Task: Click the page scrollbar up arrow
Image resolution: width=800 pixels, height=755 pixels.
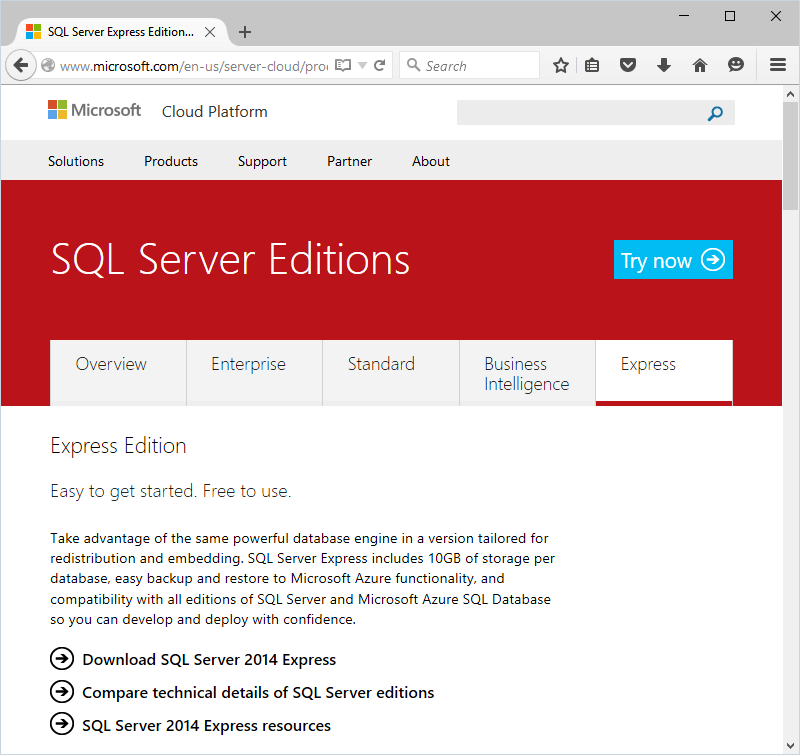Action: pyautogui.click(x=790, y=94)
